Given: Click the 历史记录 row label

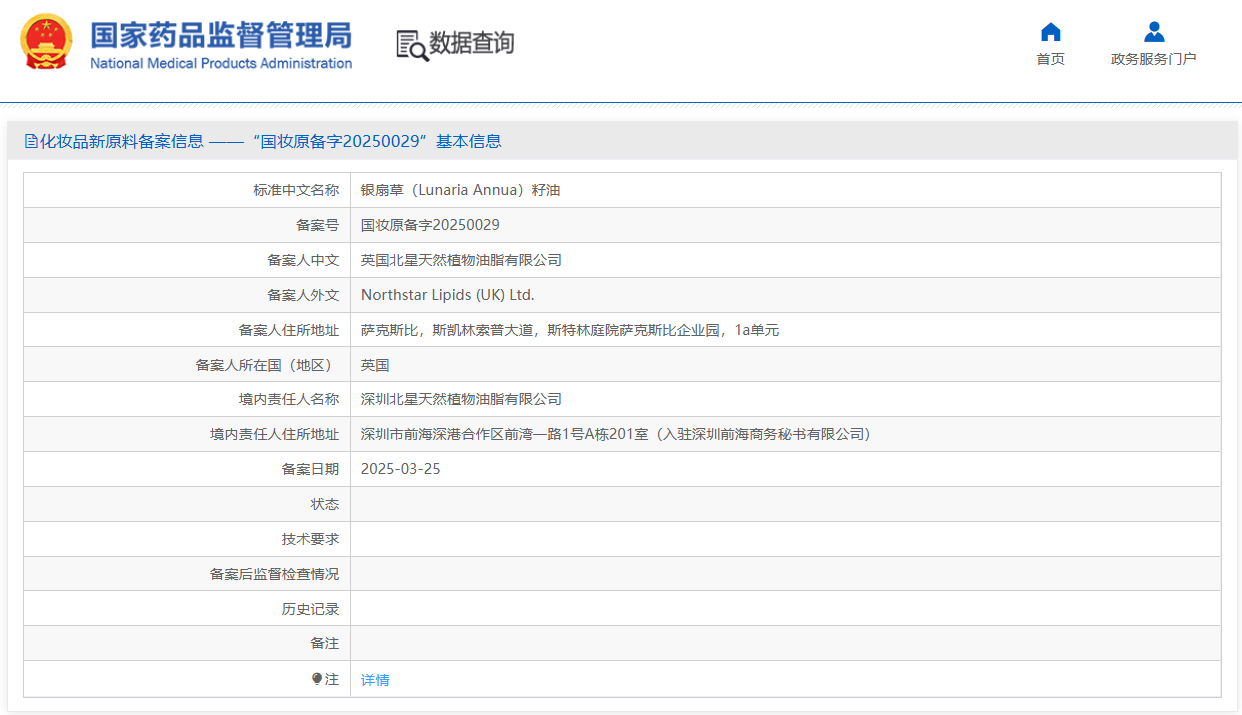Looking at the screenshot, I should point(310,609).
